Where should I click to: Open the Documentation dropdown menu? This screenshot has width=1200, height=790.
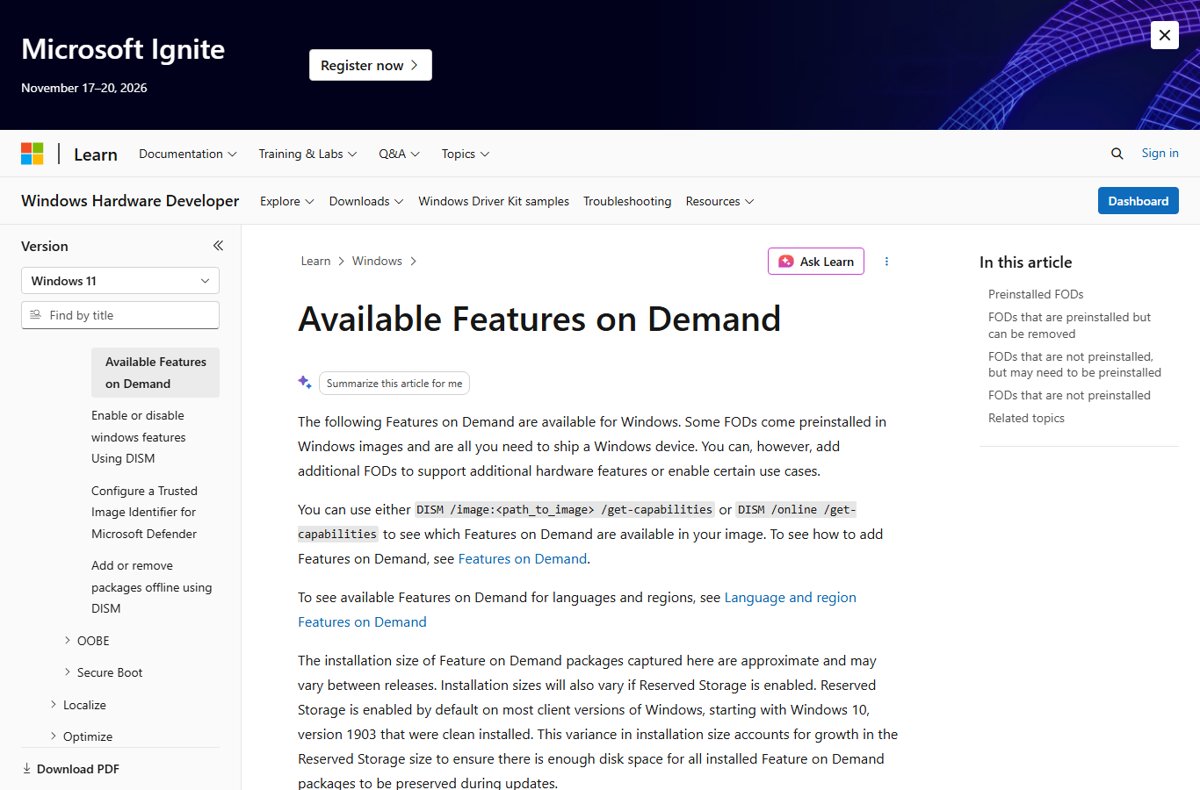click(188, 154)
